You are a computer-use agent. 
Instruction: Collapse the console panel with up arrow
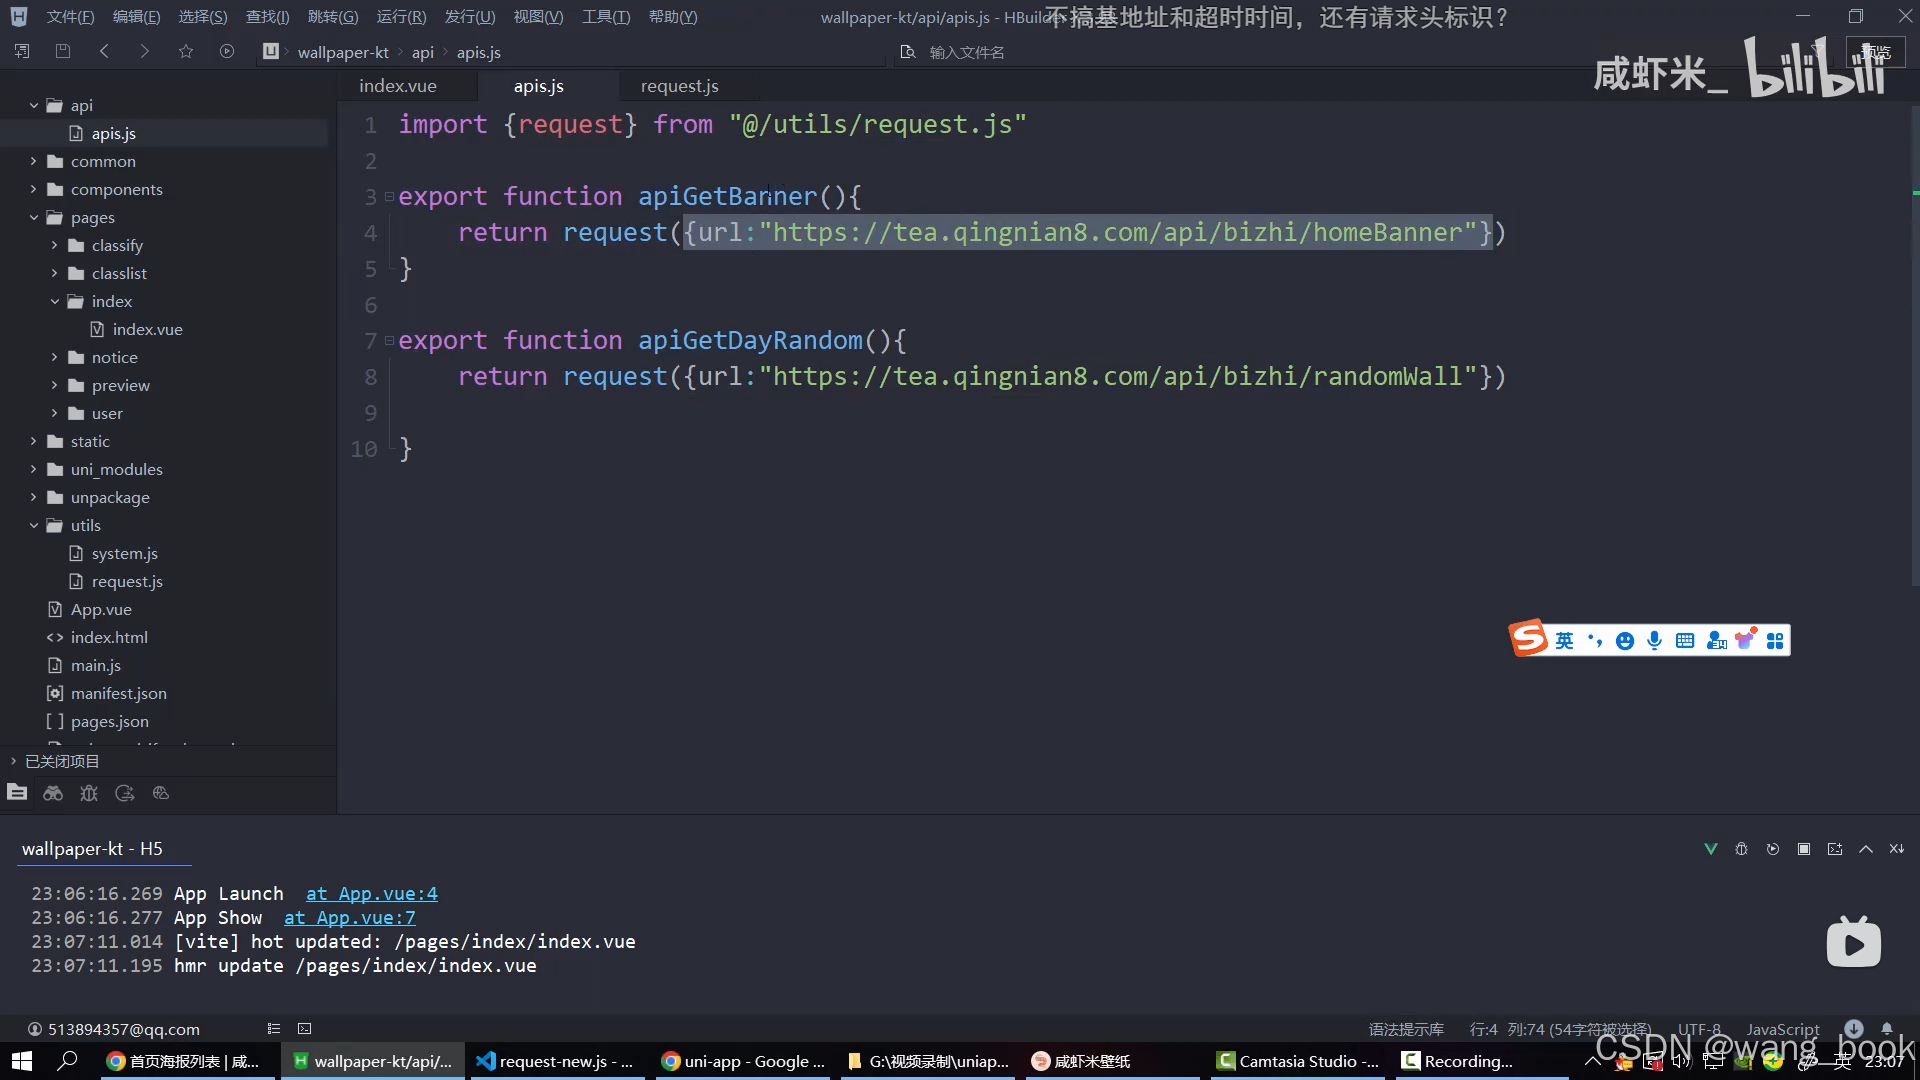click(x=1866, y=849)
